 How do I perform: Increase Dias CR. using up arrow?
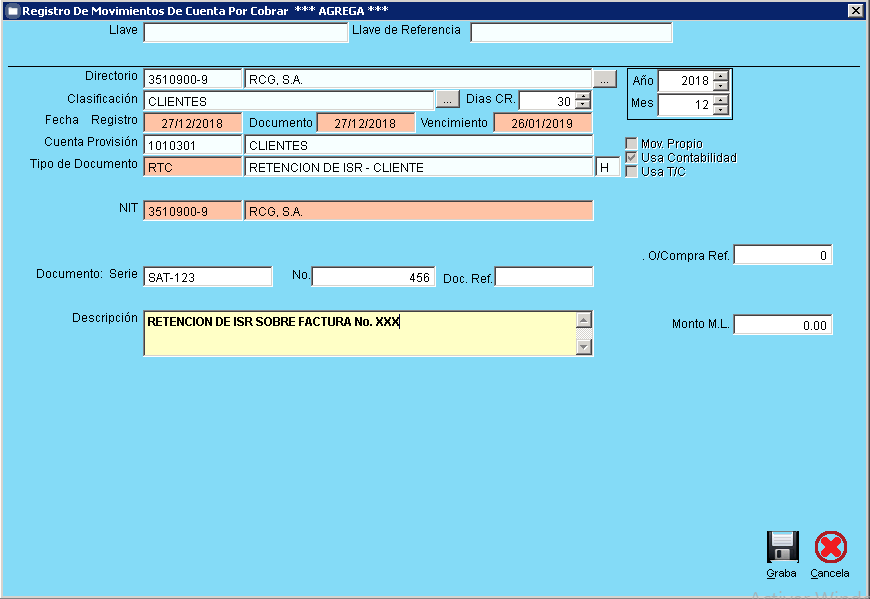pyautogui.click(x=583, y=96)
